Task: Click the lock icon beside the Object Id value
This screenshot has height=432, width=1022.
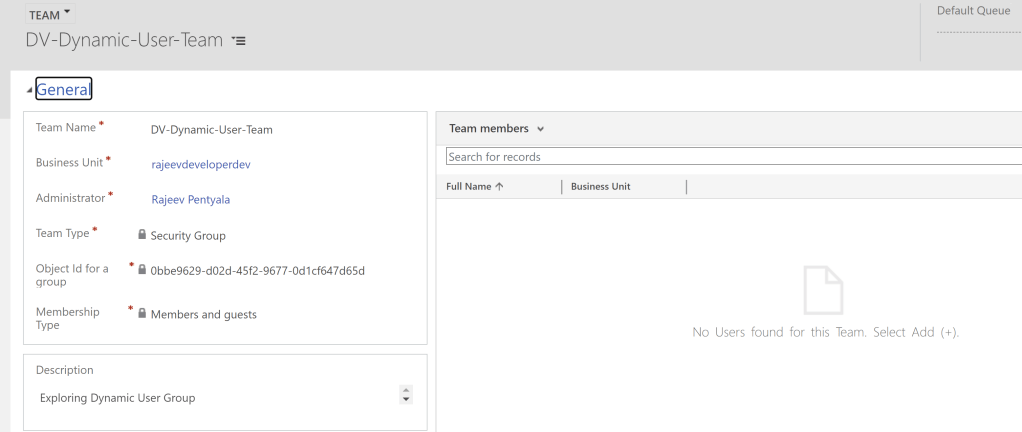Action: tap(142, 270)
